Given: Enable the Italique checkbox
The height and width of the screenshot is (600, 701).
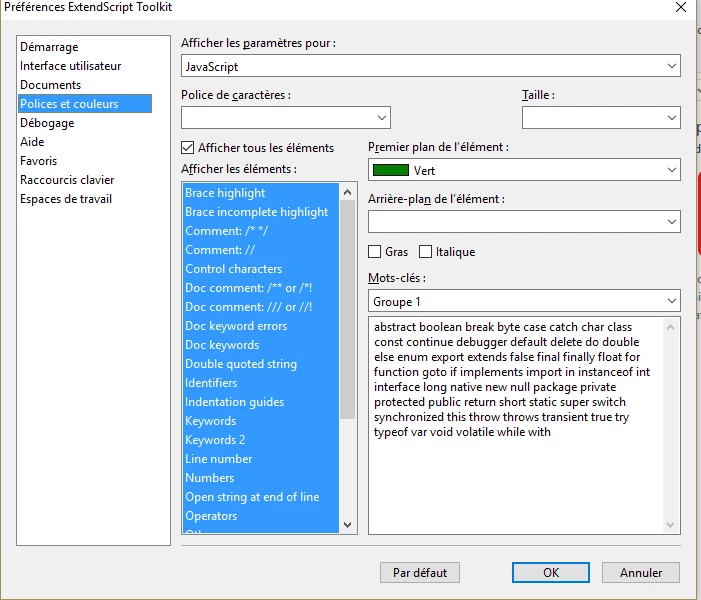Looking at the screenshot, I should click(x=426, y=252).
